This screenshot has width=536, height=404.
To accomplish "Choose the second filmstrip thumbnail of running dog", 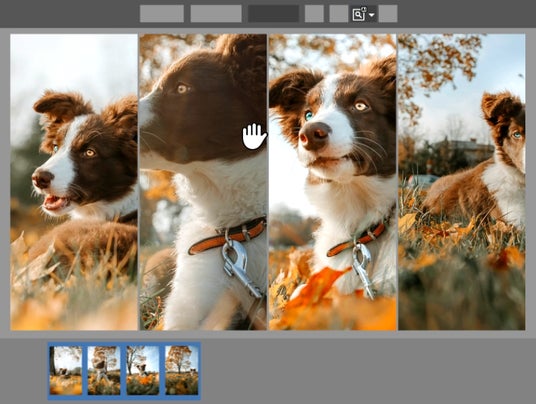I will point(104,371).
